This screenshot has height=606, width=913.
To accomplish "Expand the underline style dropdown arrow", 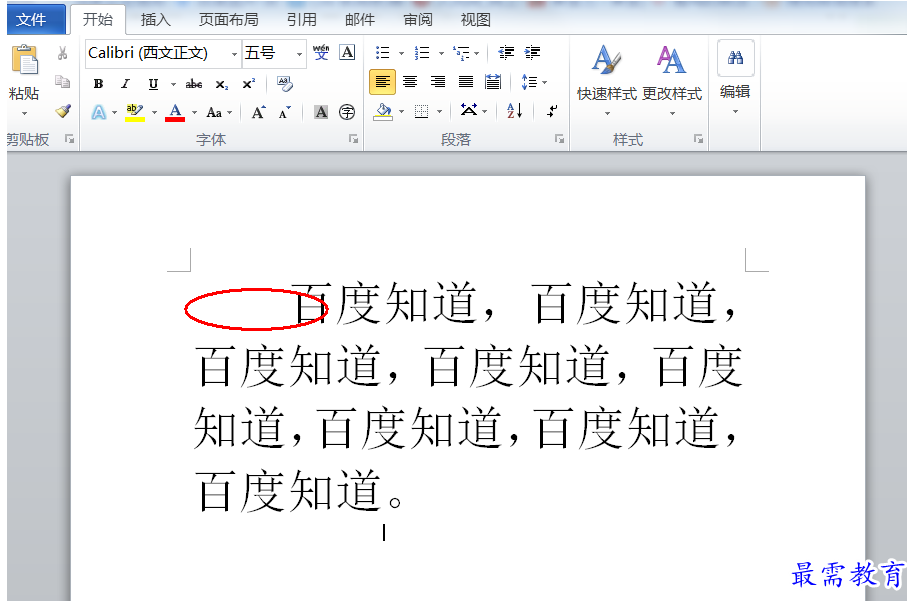I will click(173, 85).
